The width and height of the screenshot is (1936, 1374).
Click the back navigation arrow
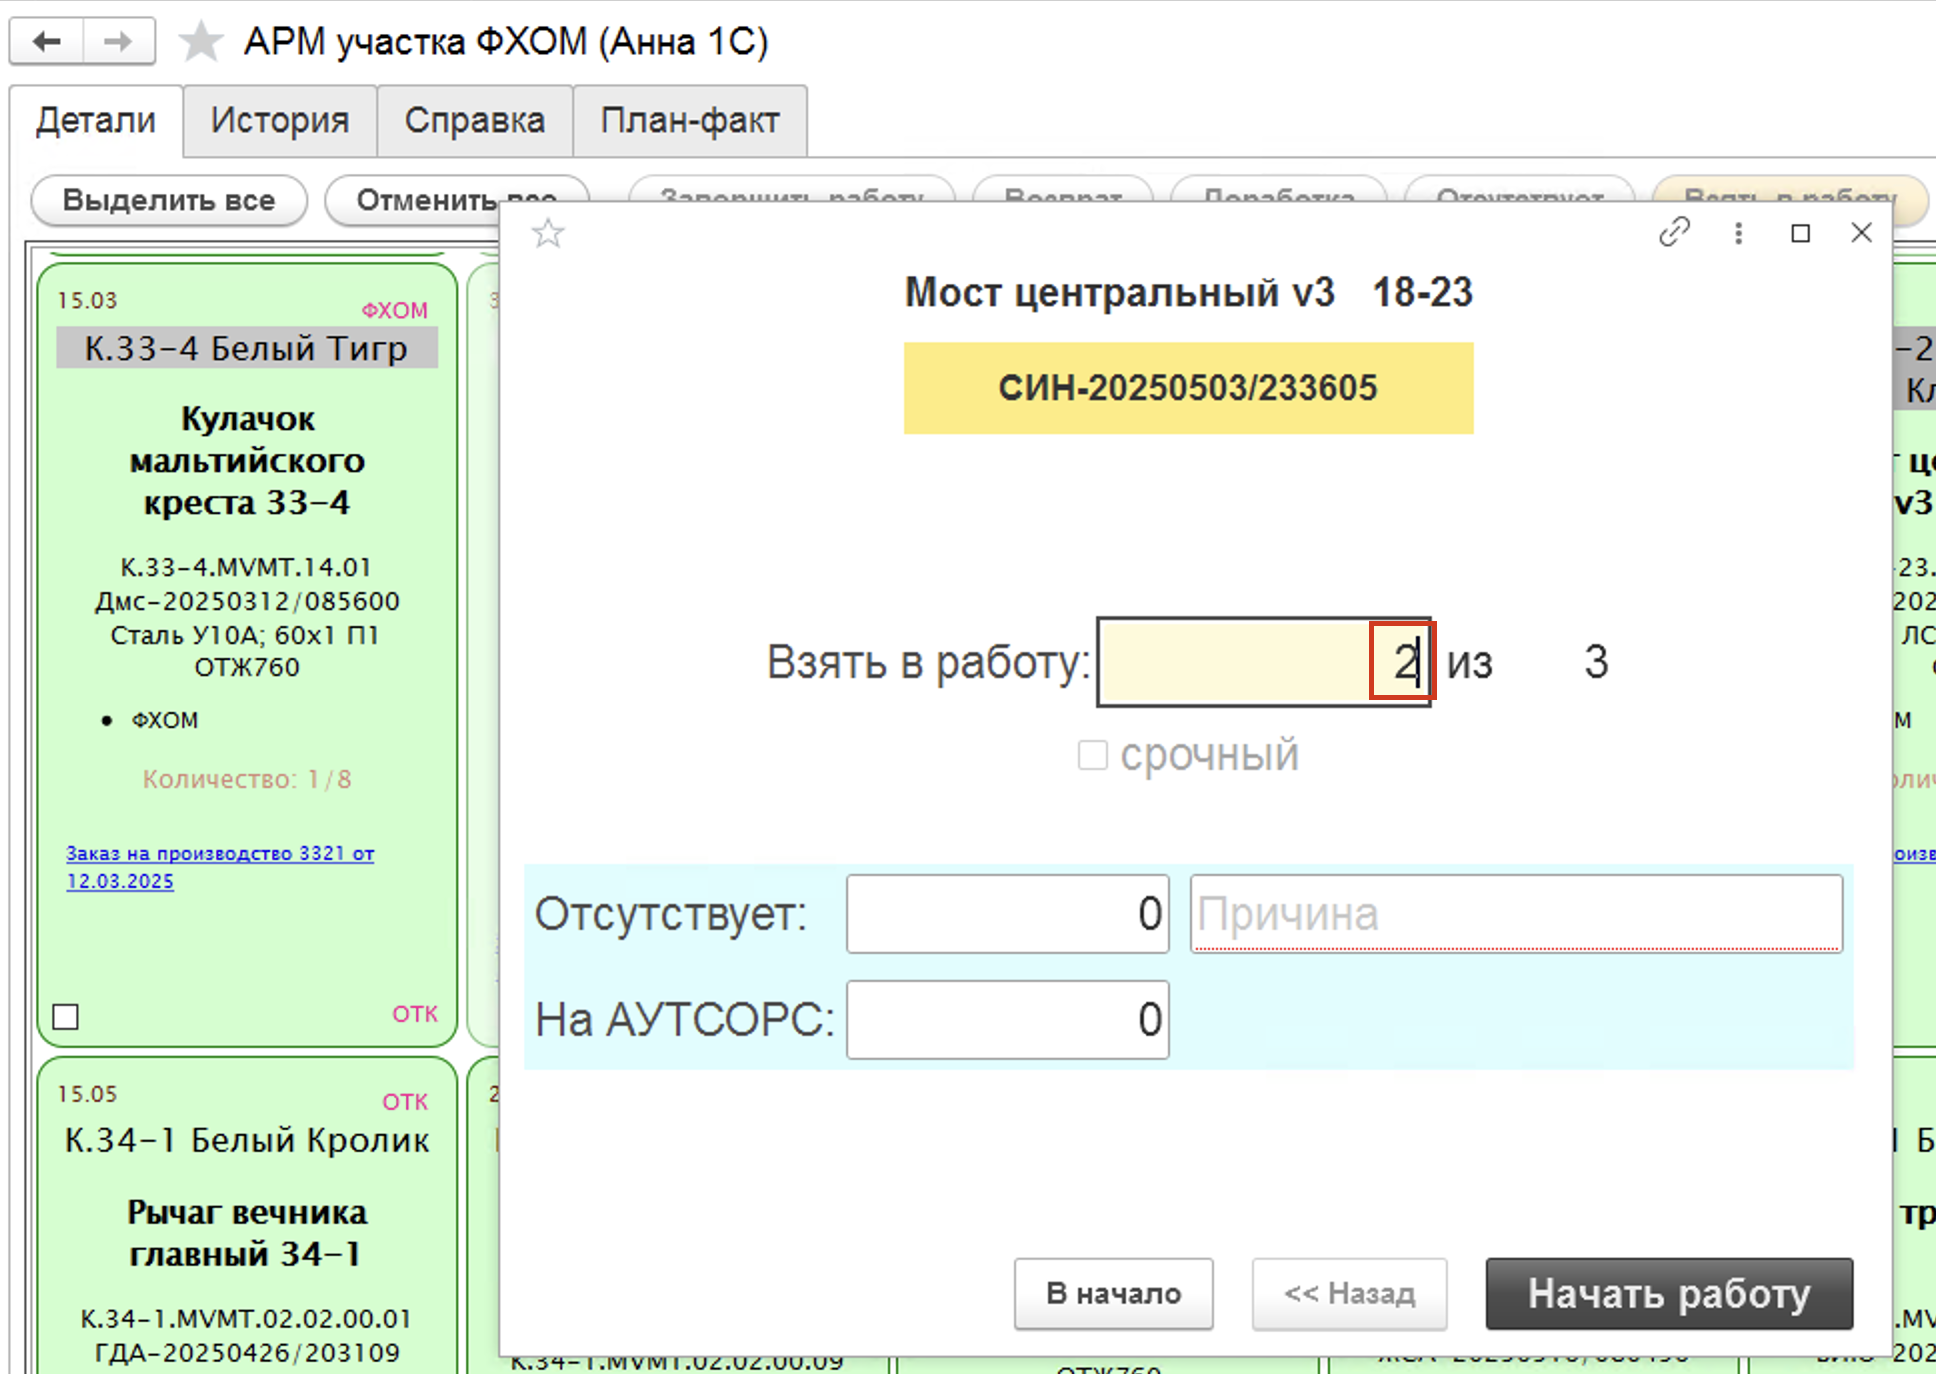[x=46, y=41]
